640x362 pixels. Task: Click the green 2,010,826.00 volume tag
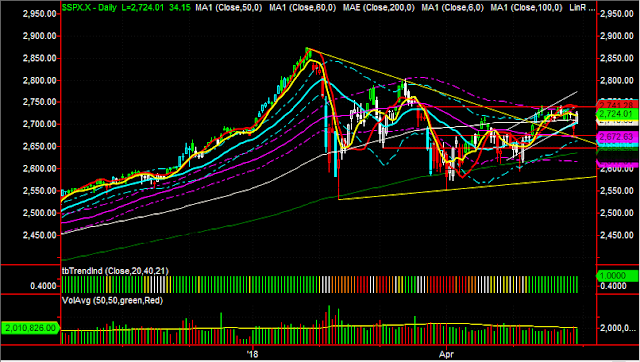30,328
